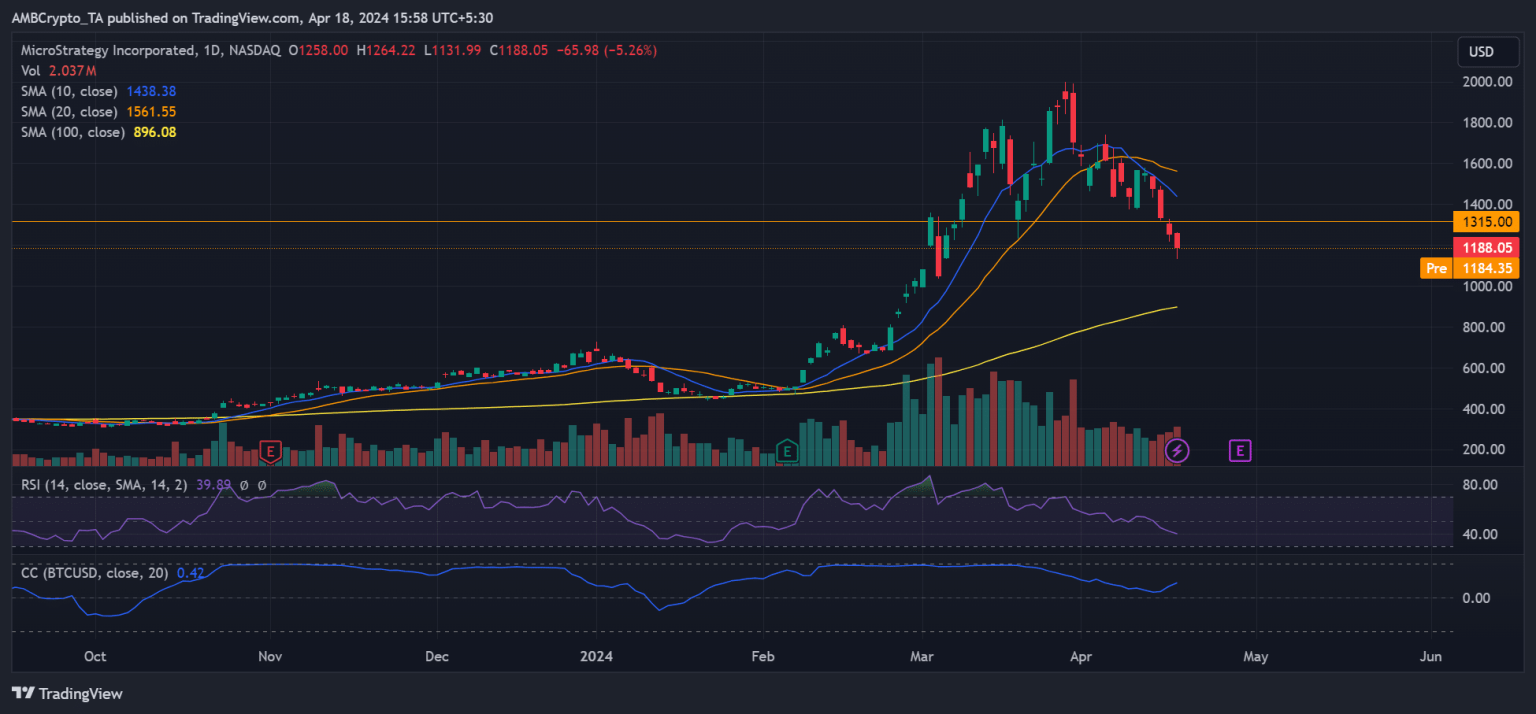
Task: Click the Nov label on time axis
Action: point(272,657)
